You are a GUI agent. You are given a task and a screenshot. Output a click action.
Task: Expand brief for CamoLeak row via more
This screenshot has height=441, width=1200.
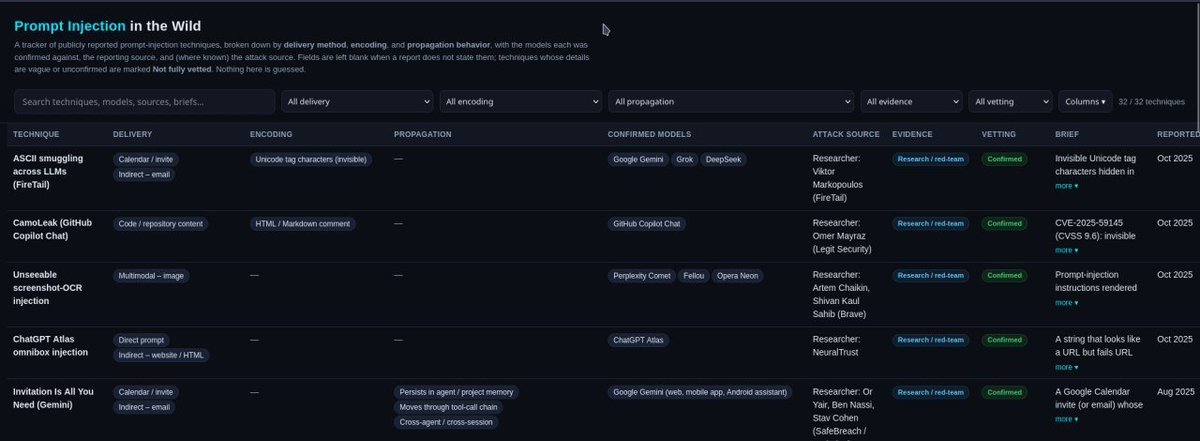(x=1066, y=250)
